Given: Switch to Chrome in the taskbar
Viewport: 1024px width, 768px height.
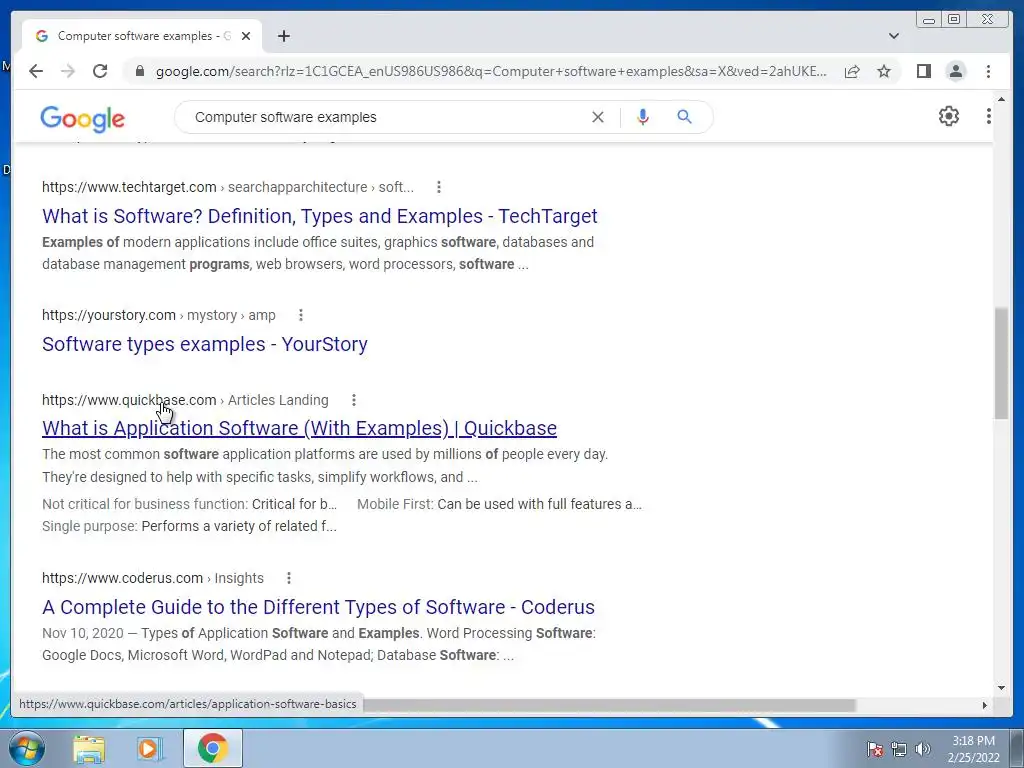Looking at the screenshot, I should (213, 748).
